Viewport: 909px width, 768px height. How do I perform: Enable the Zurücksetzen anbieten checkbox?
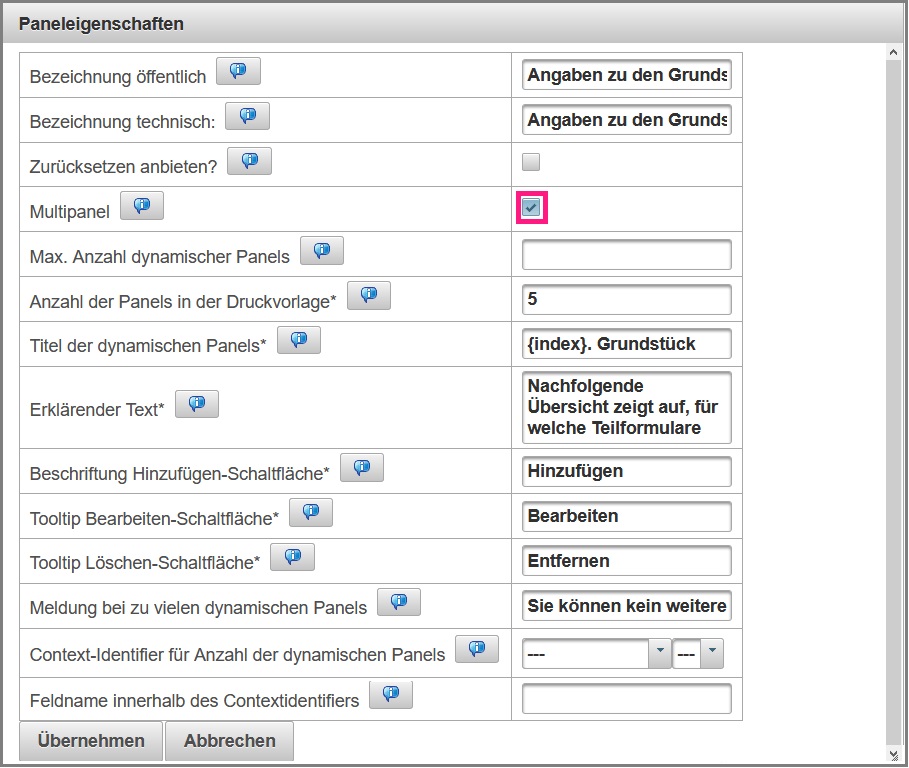531,162
